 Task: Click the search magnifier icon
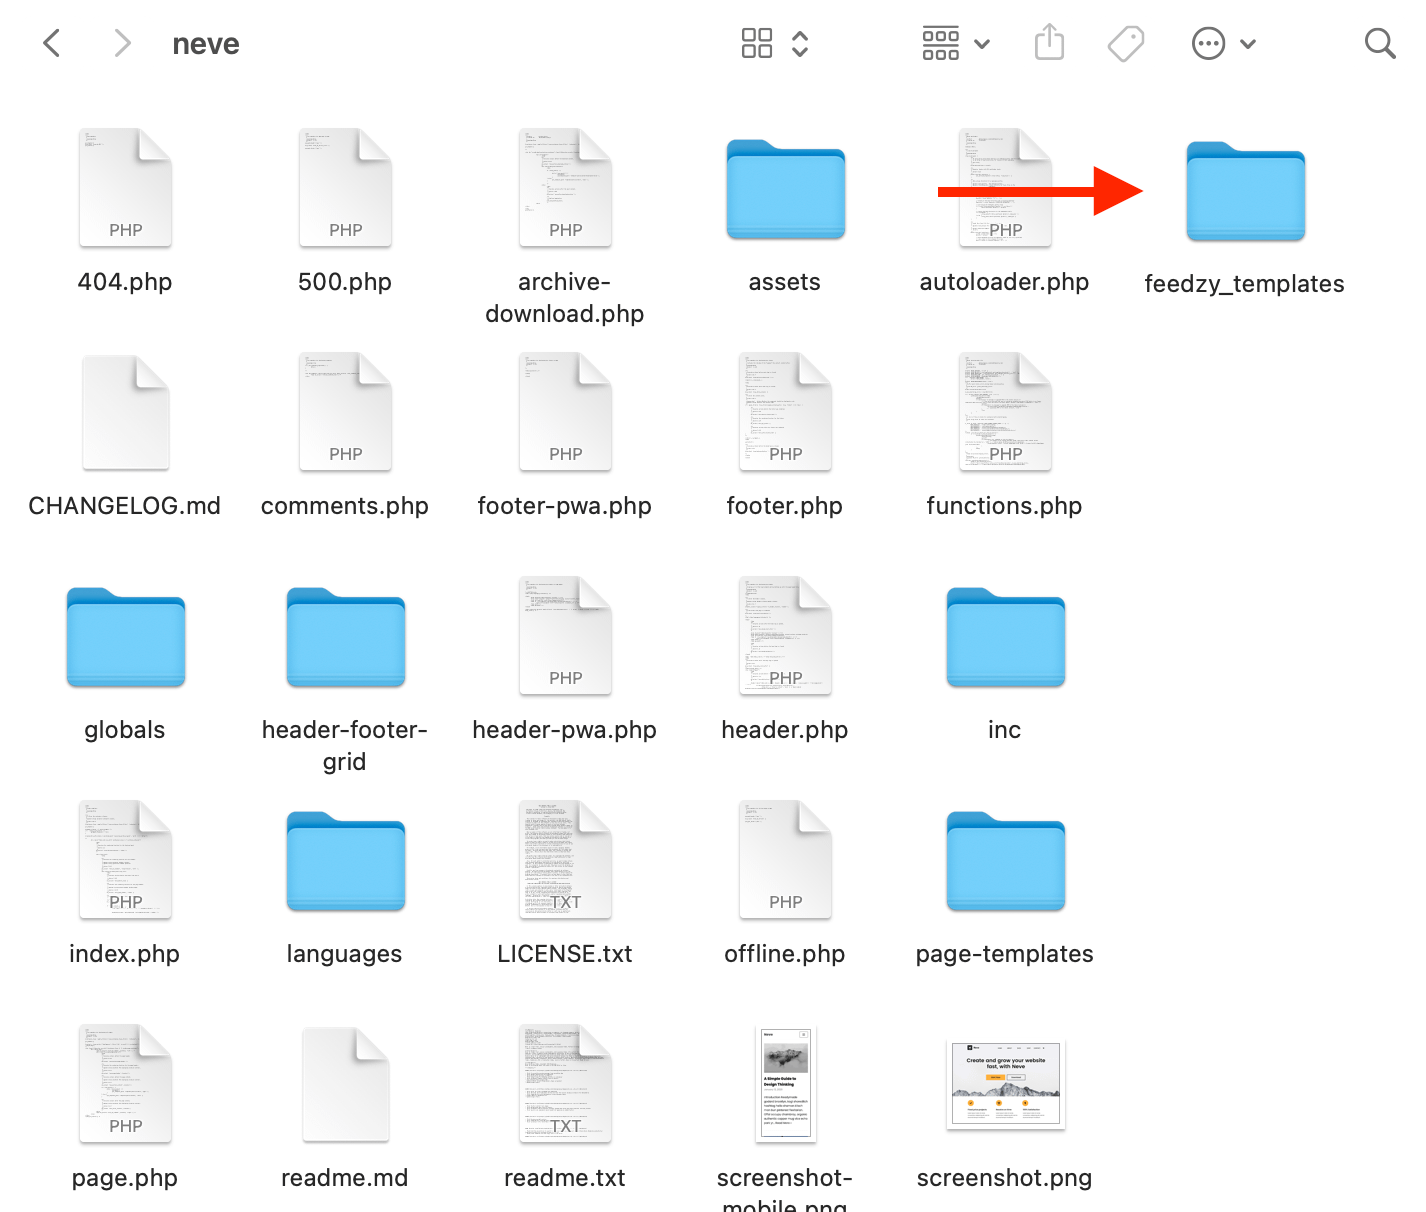point(1380,43)
